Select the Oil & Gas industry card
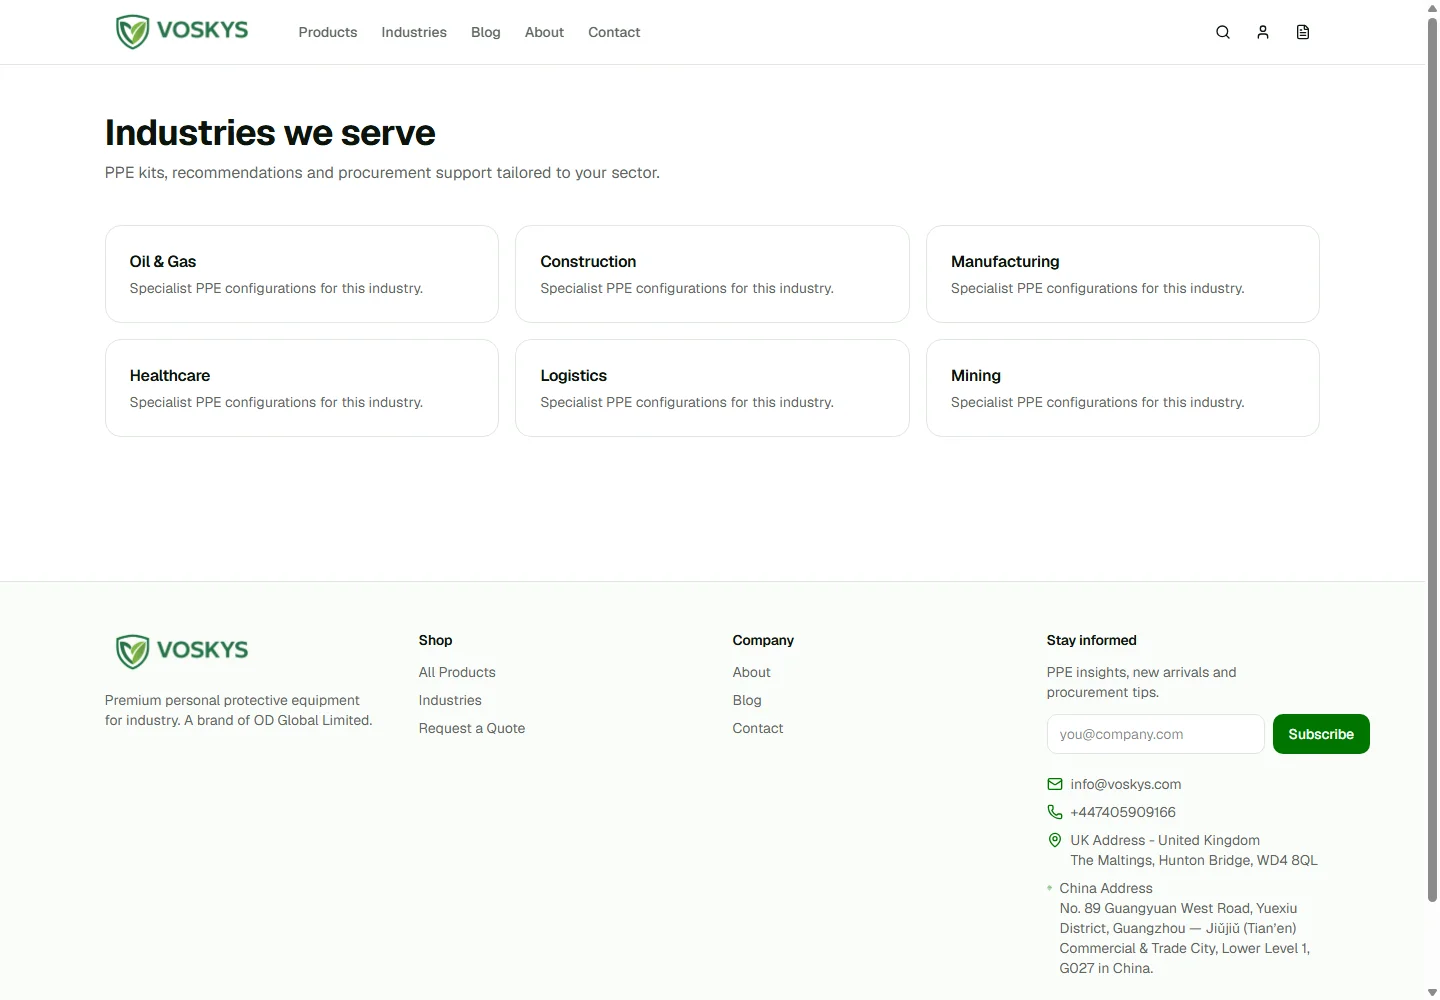Image resolution: width=1440 pixels, height=1000 pixels. click(302, 274)
